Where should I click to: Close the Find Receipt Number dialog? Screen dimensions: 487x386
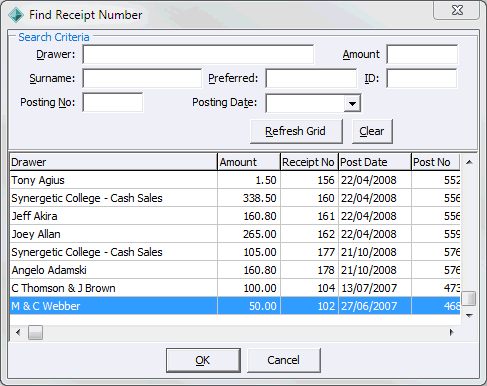[x=457, y=10]
